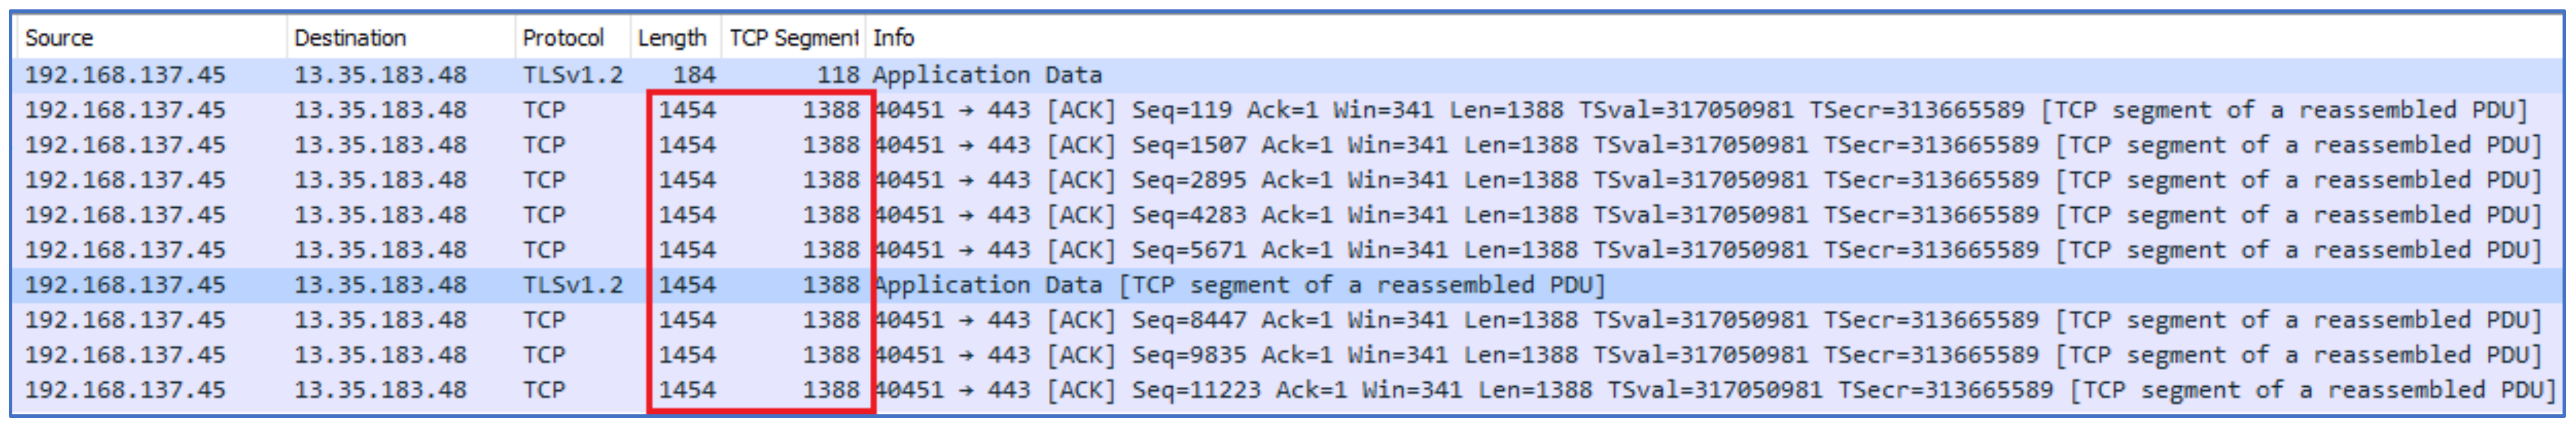Select the first Application Data packet with length 184
Screen dimensions: 2576x426
pos(986,75)
